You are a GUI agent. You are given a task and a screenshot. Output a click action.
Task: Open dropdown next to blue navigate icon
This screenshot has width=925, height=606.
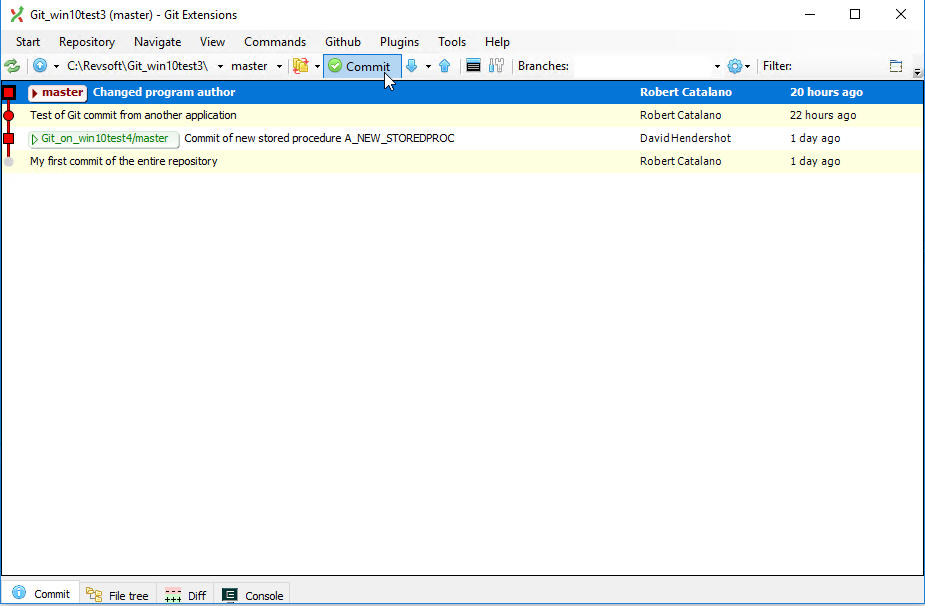(56, 66)
